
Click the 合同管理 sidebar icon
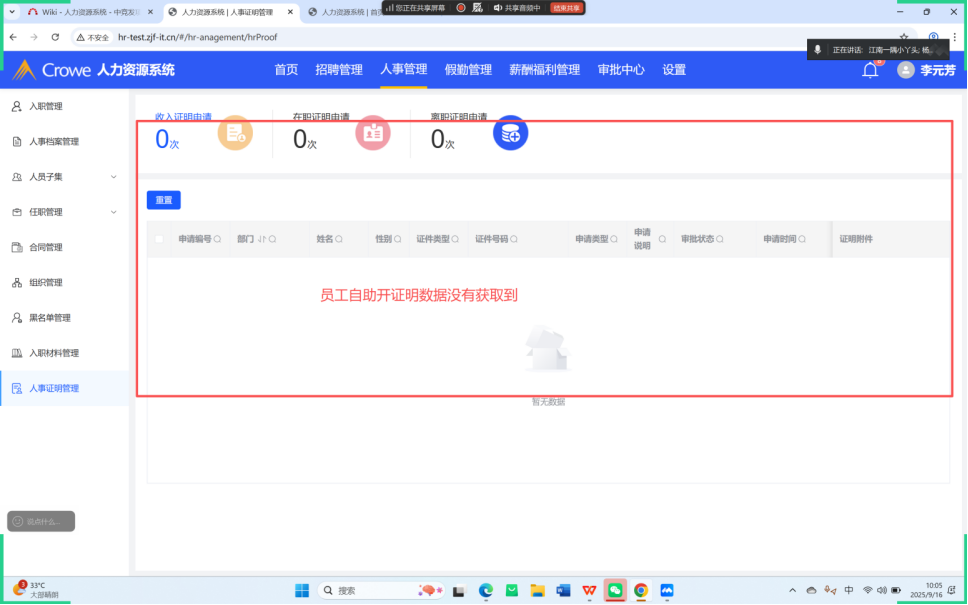[x=17, y=247]
